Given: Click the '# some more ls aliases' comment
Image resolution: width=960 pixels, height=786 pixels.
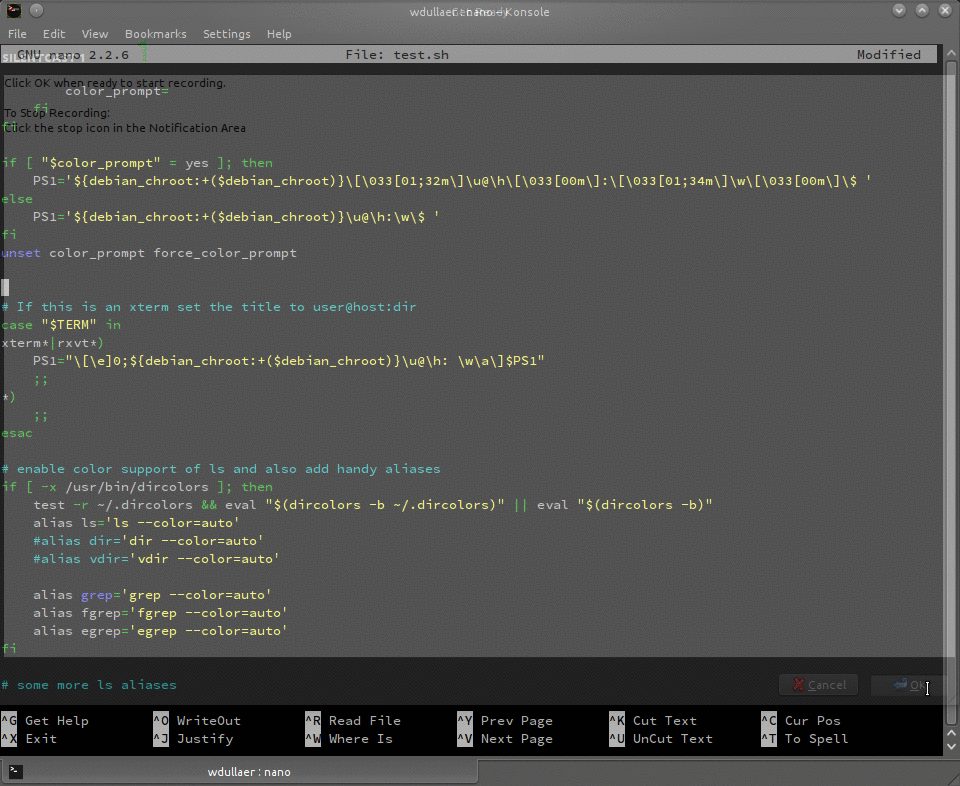Looking at the screenshot, I should point(89,685).
